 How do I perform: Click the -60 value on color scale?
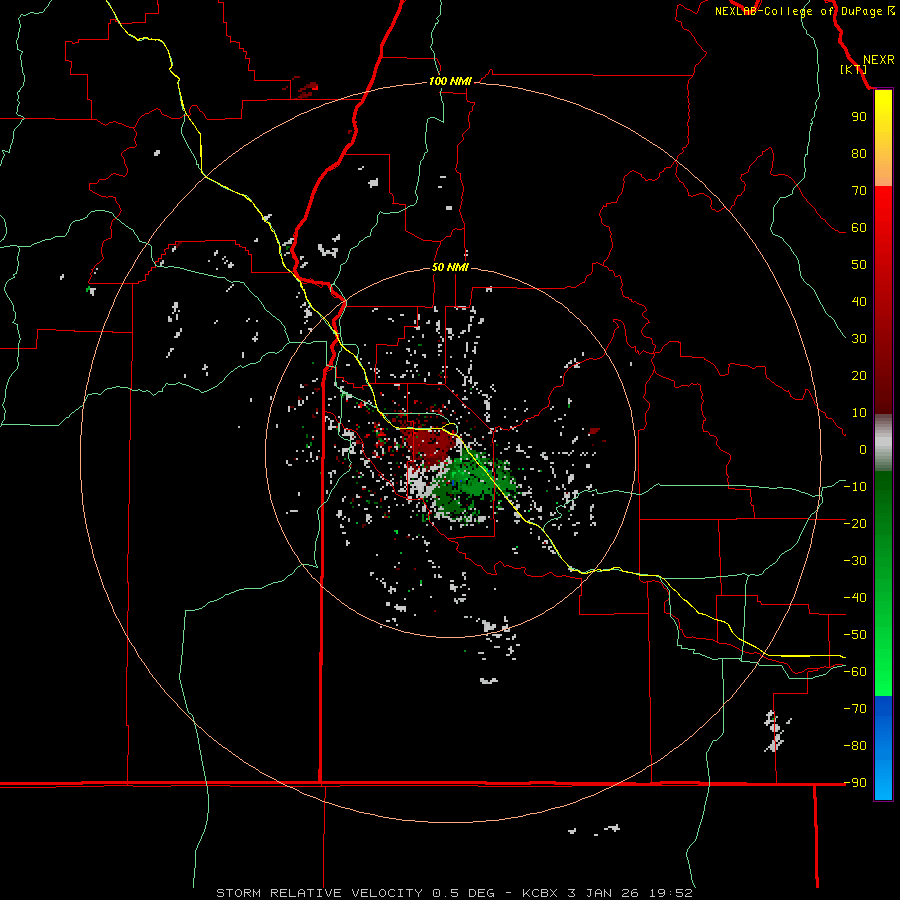855,672
